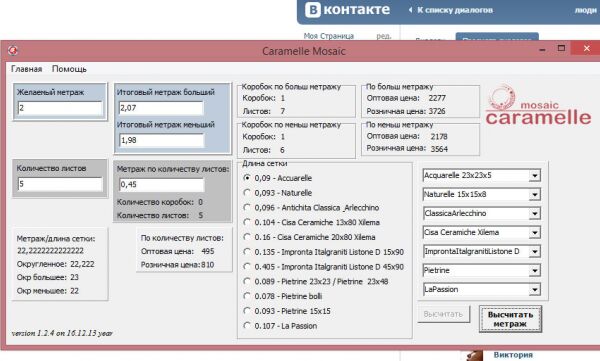Open the Cisa Ceramiche Xilema dropdown
600x361 pixels.
pos(535,232)
